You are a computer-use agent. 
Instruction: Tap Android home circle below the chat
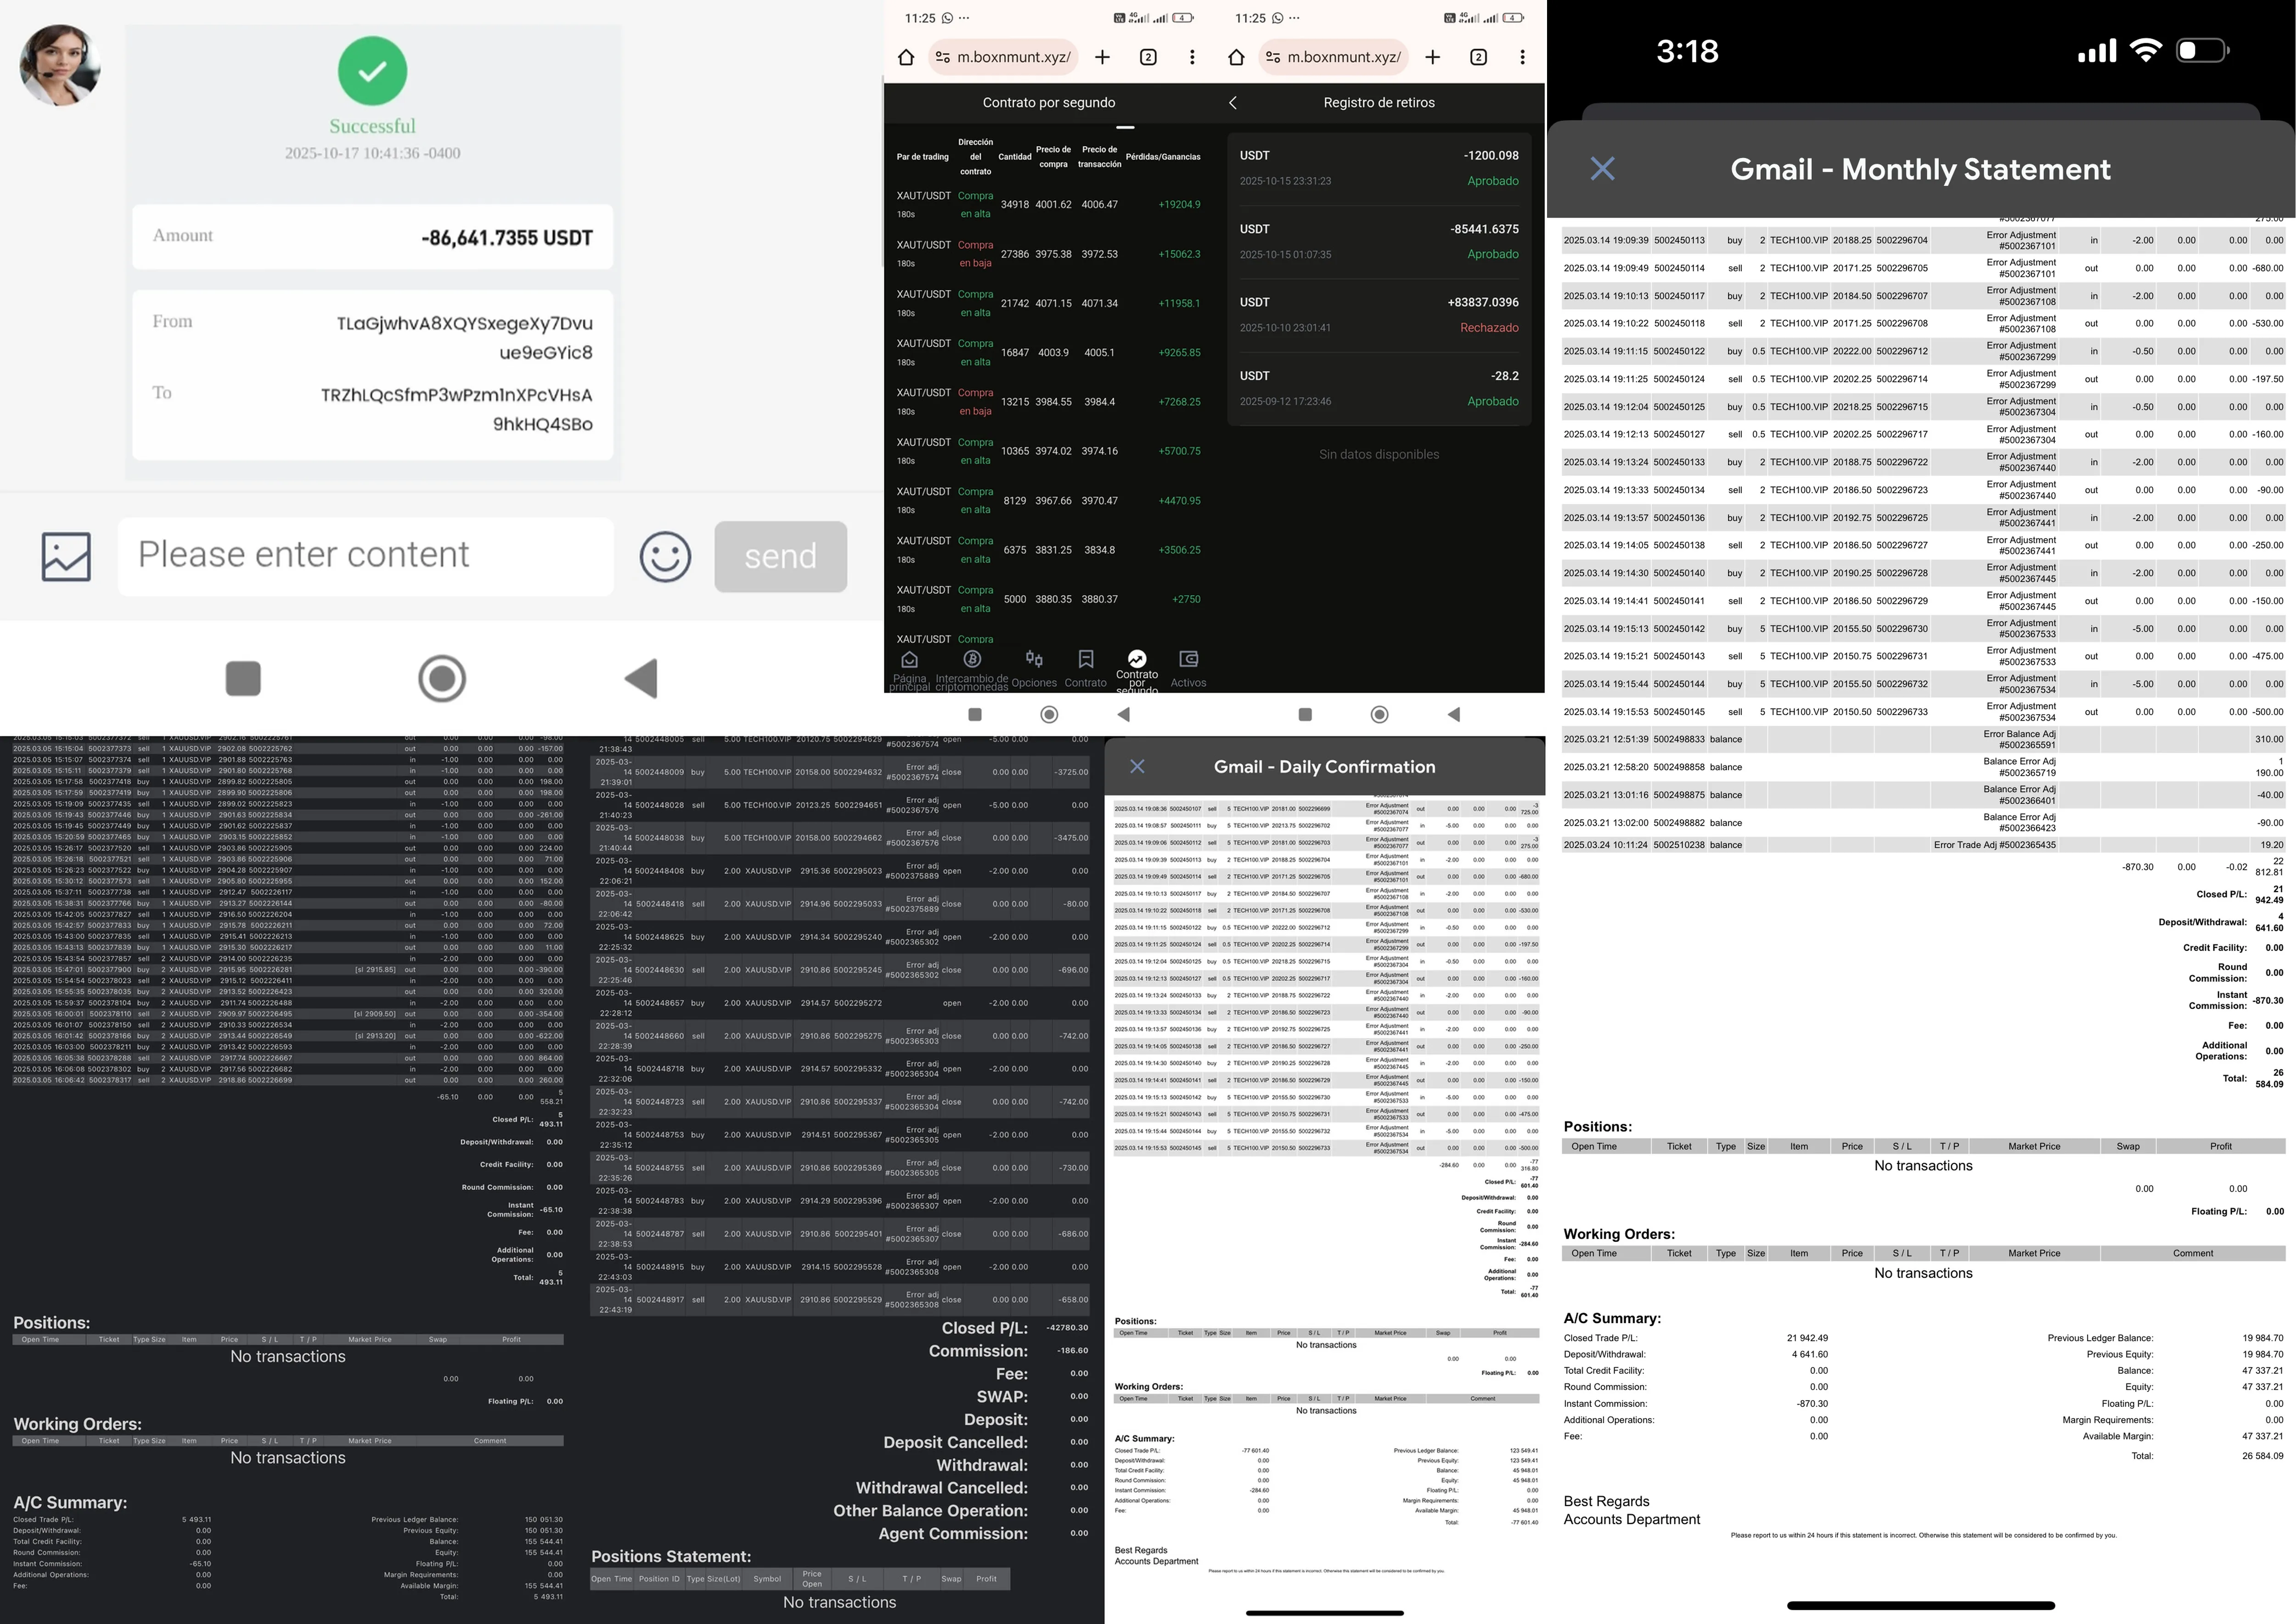[442, 678]
